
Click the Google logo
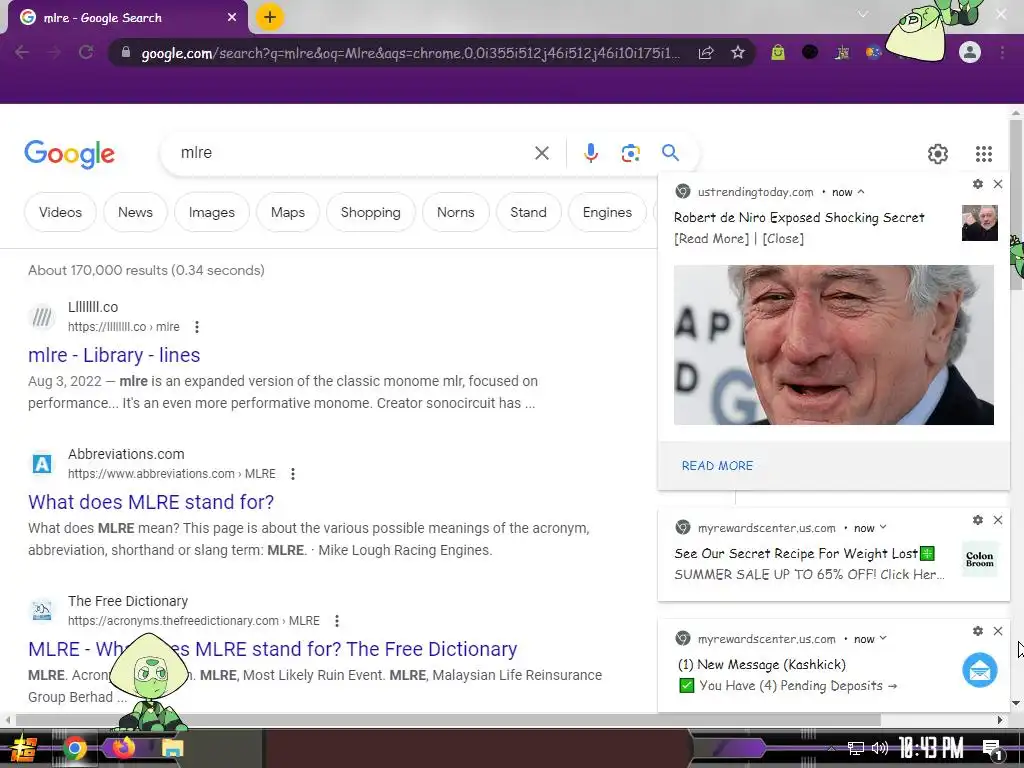click(x=70, y=154)
